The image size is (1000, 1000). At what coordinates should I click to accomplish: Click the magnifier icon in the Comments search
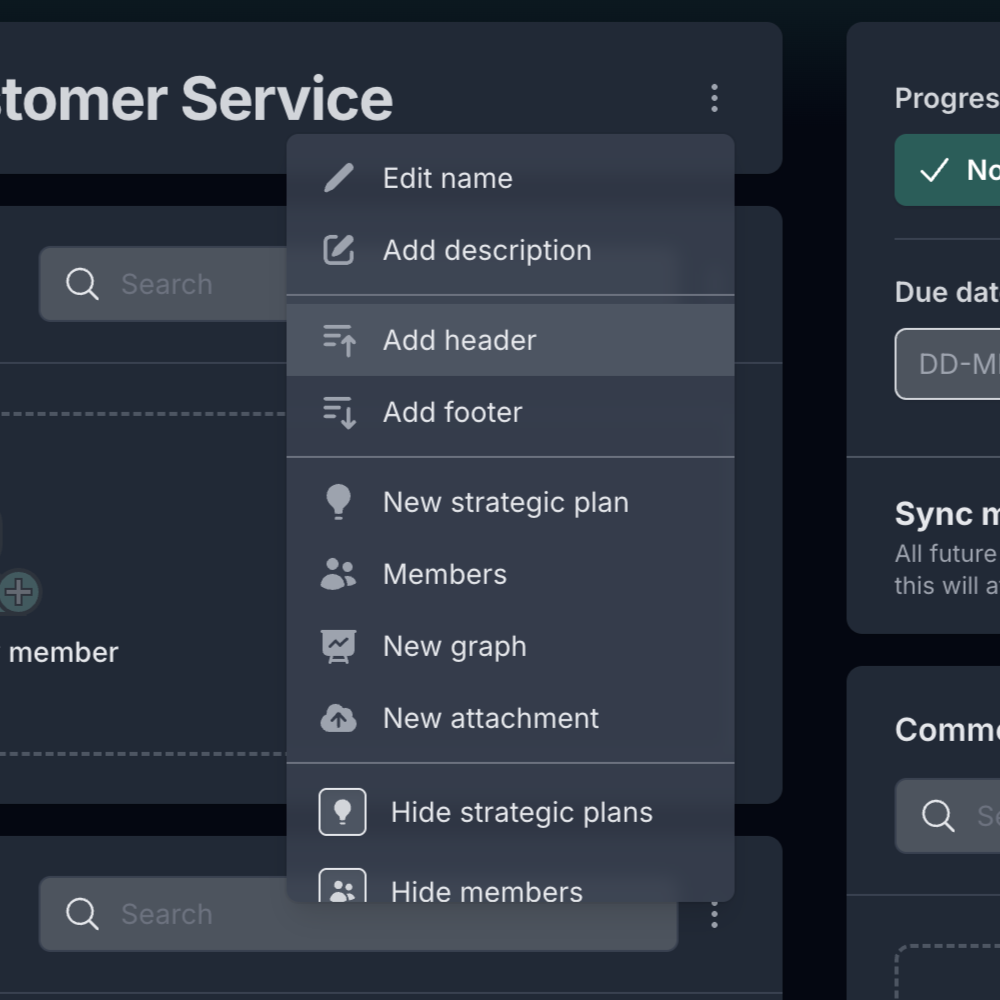(938, 816)
